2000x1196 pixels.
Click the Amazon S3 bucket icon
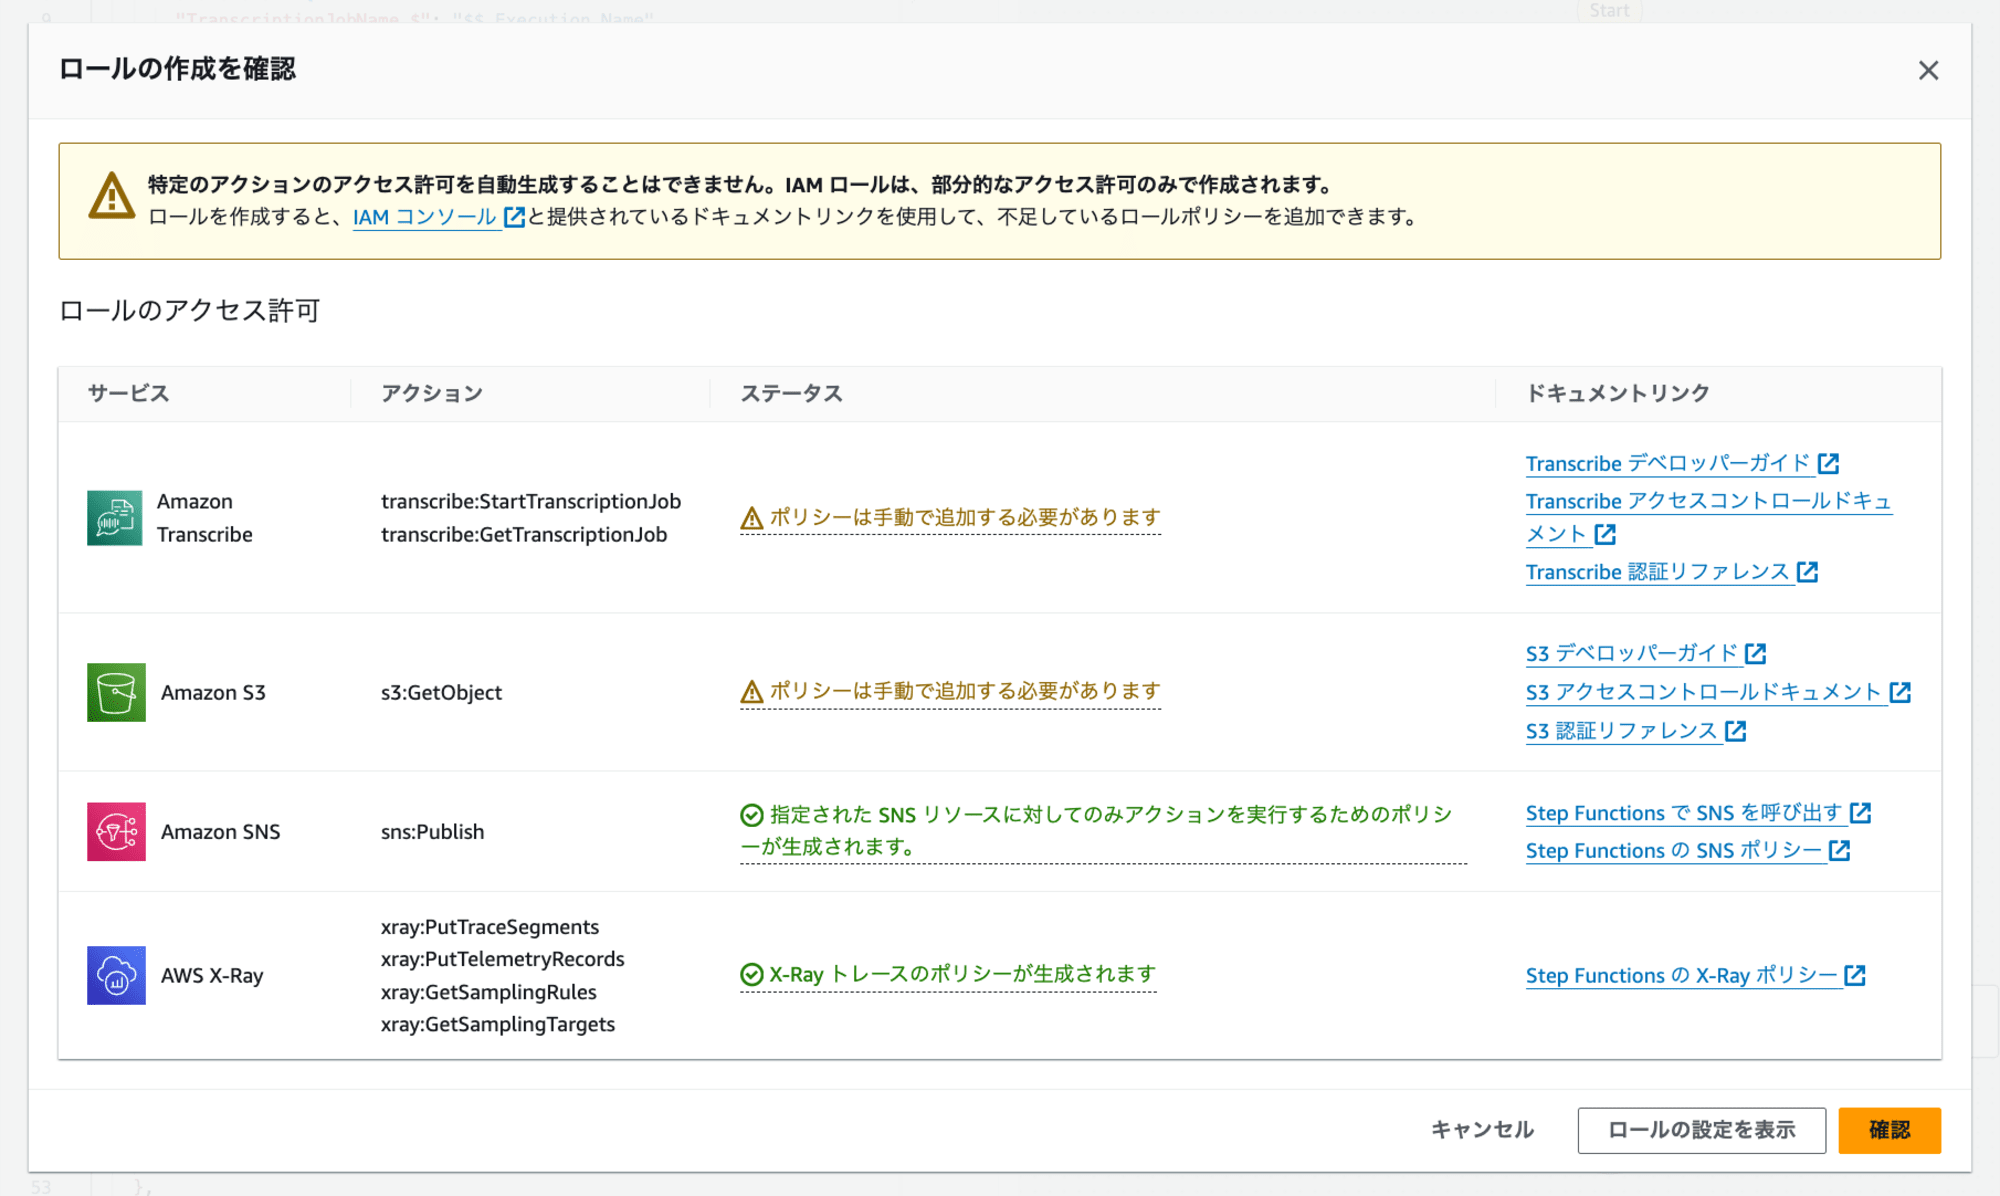tap(116, 692)
